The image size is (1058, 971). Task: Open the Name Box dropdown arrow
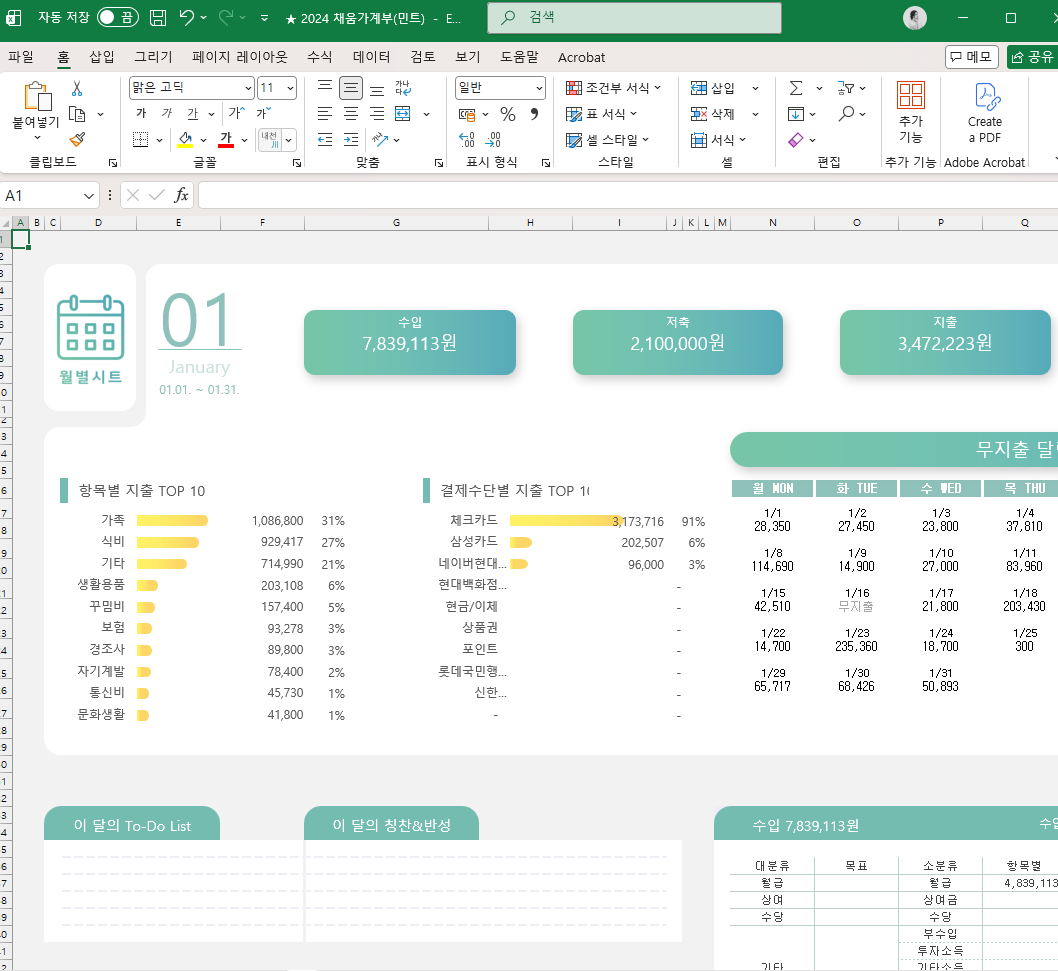pos(88,196)
